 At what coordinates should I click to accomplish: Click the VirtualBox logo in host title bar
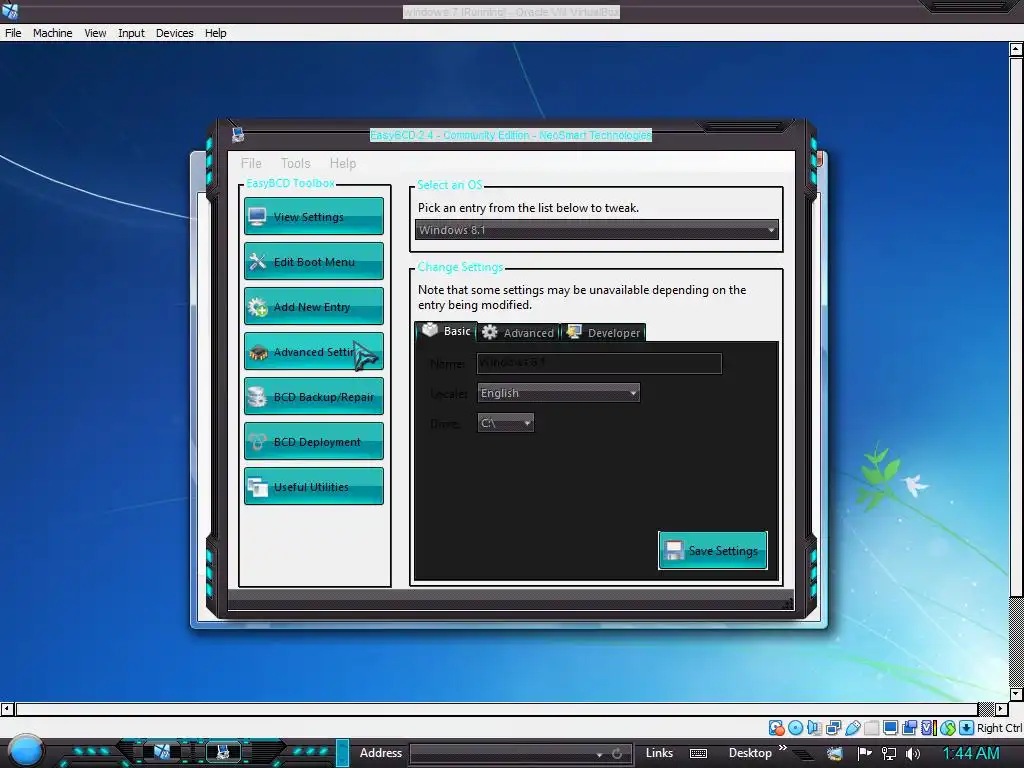coord(10,10)
